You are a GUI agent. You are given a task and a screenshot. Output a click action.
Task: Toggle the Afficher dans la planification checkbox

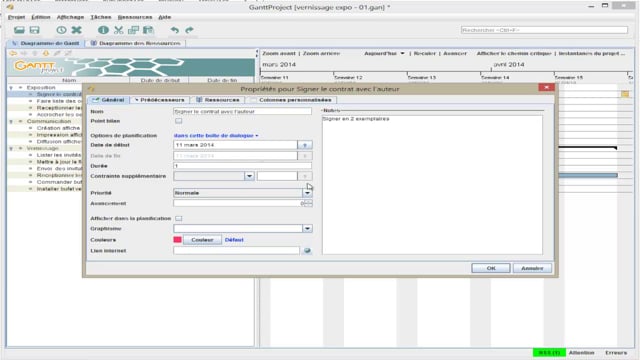pos(178,218)
